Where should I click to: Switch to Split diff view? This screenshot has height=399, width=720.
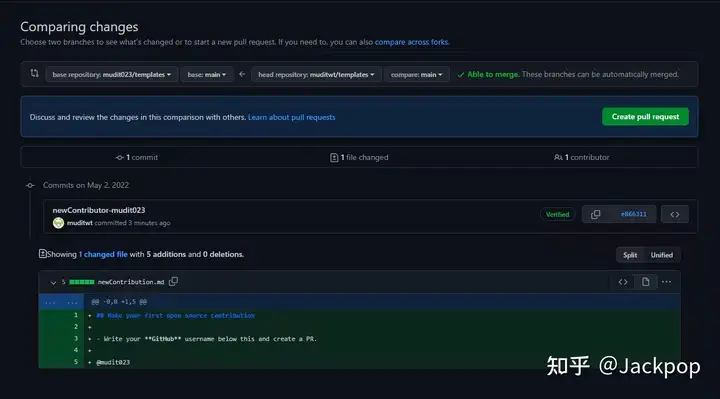630,255
